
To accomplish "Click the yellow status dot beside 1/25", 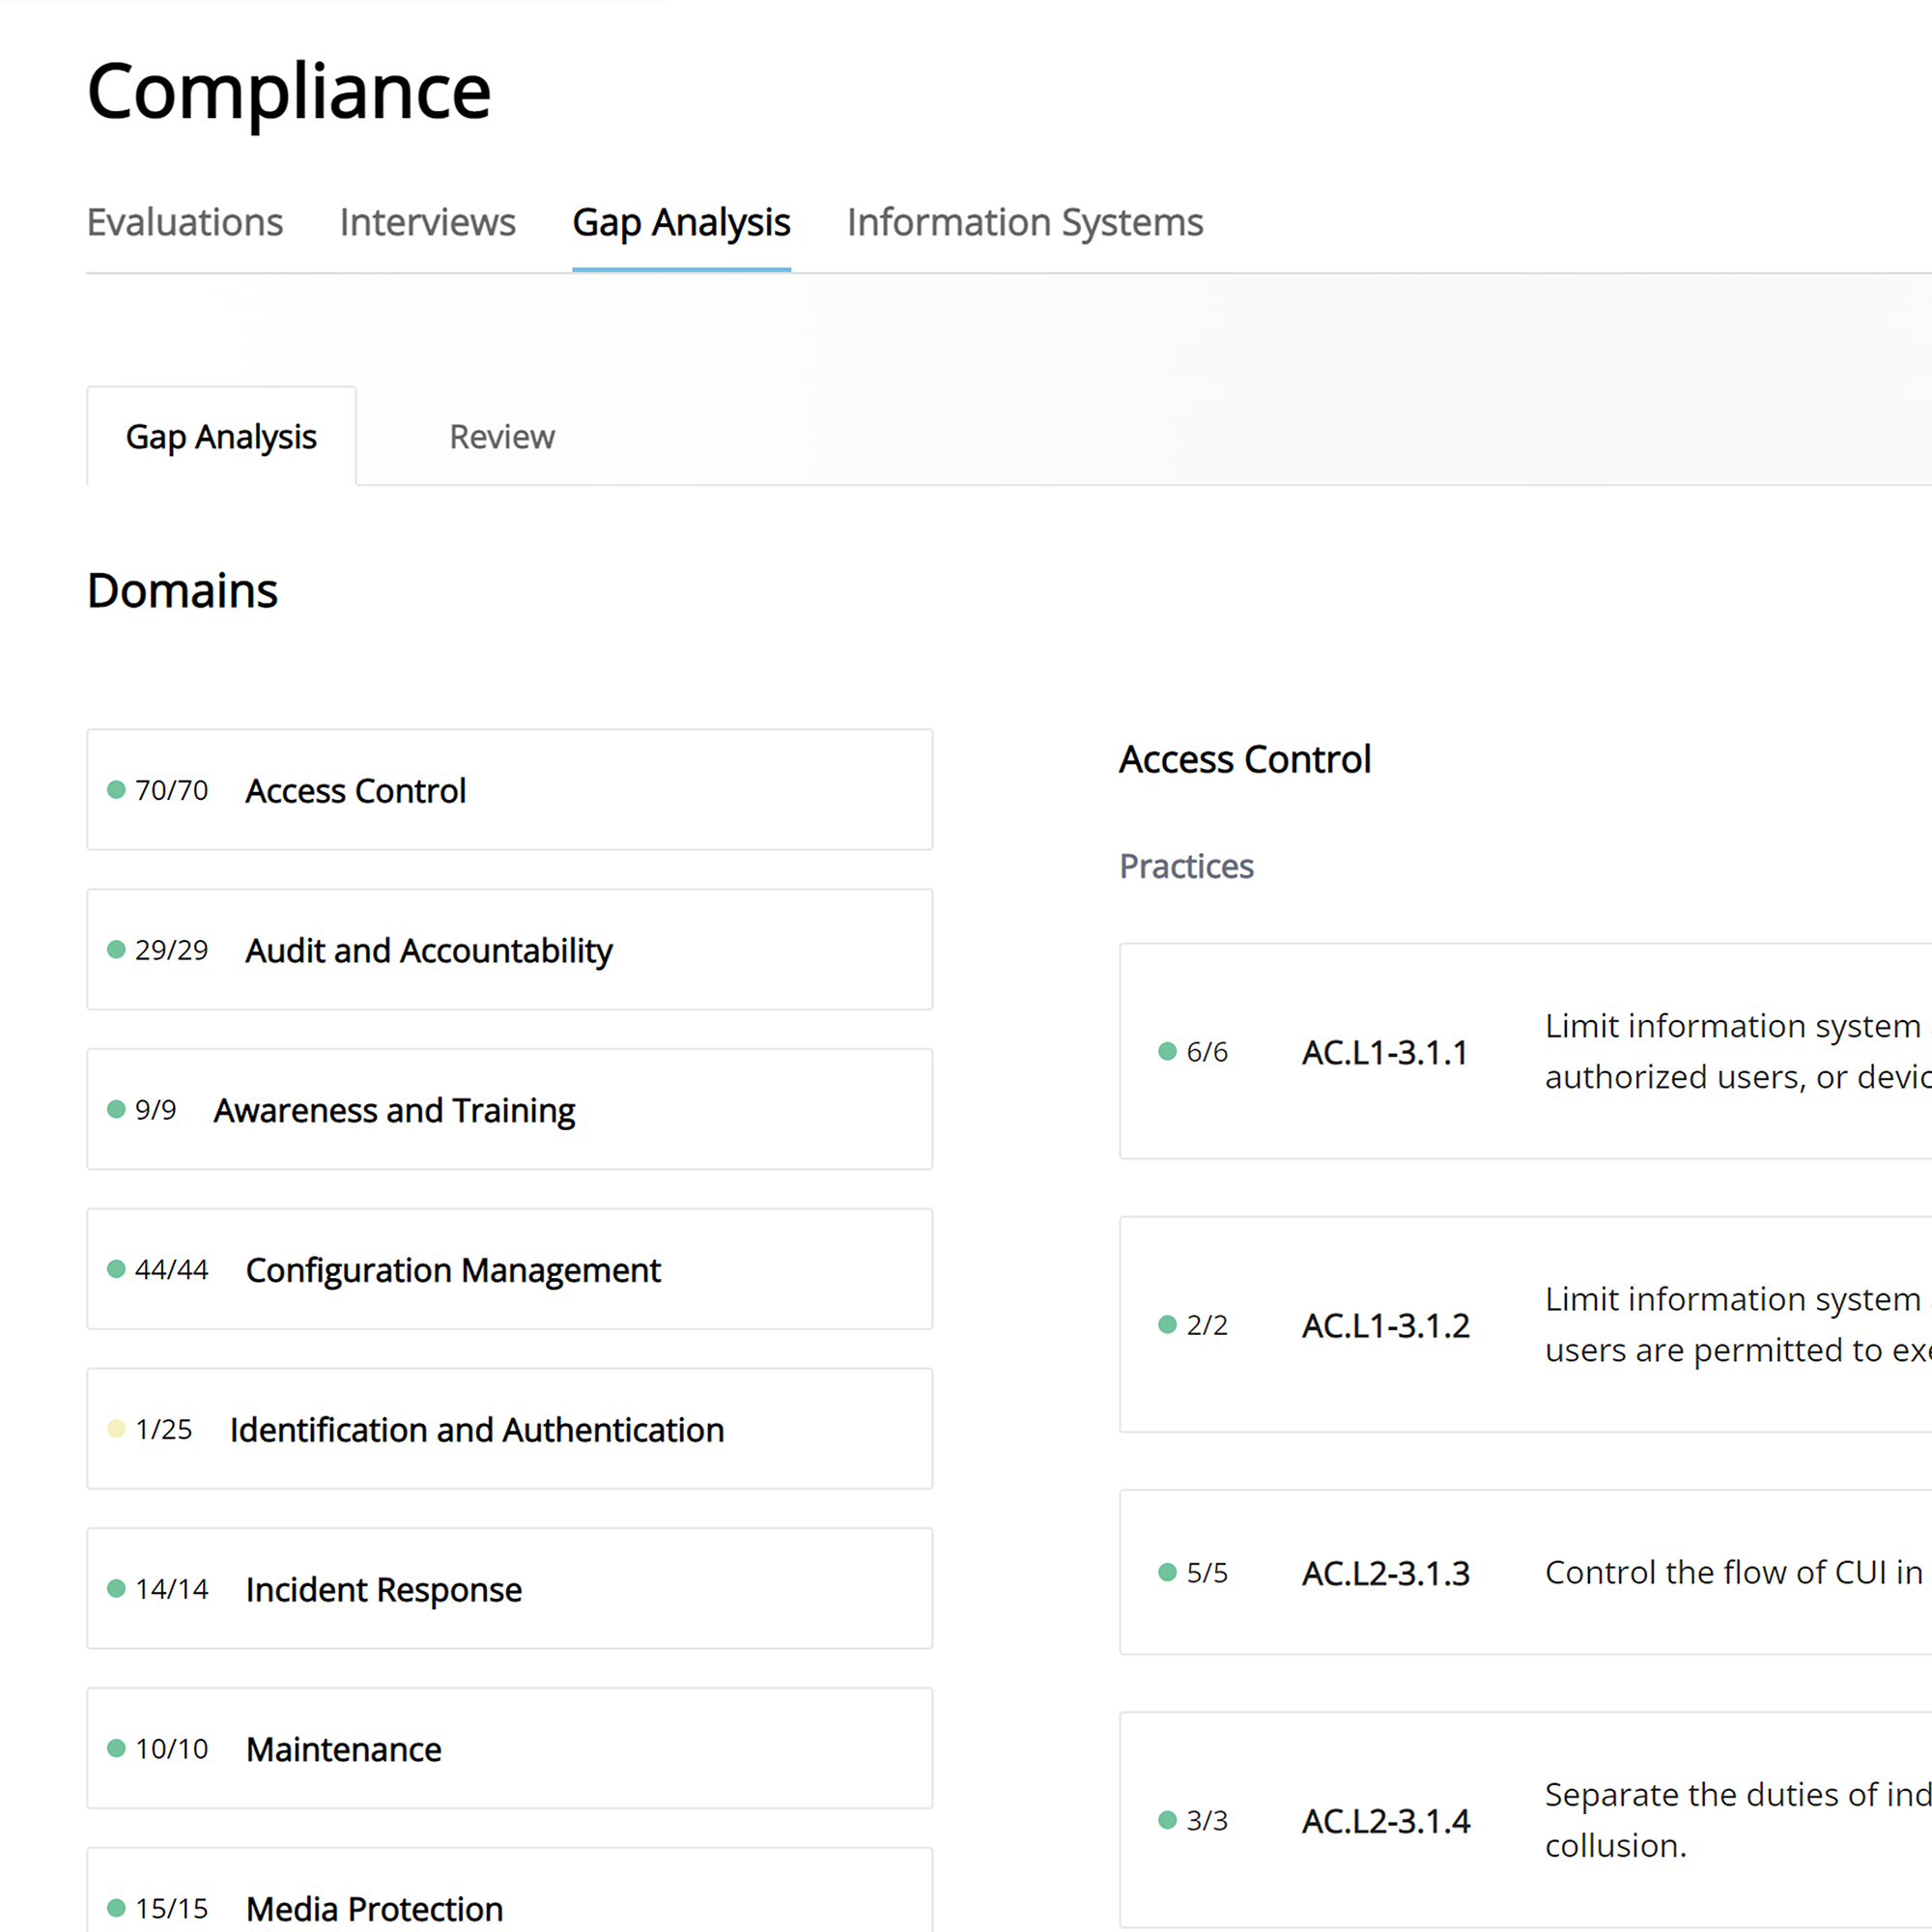I will click(x=116, y=1429).
